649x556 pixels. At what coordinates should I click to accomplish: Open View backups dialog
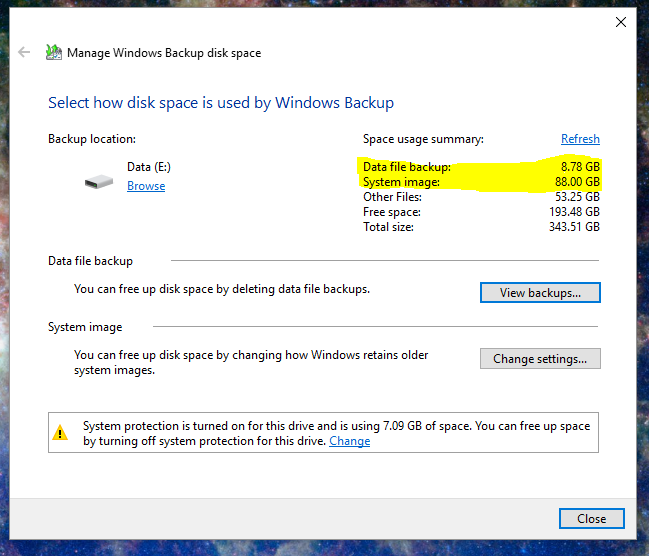[x=540, y=293]
